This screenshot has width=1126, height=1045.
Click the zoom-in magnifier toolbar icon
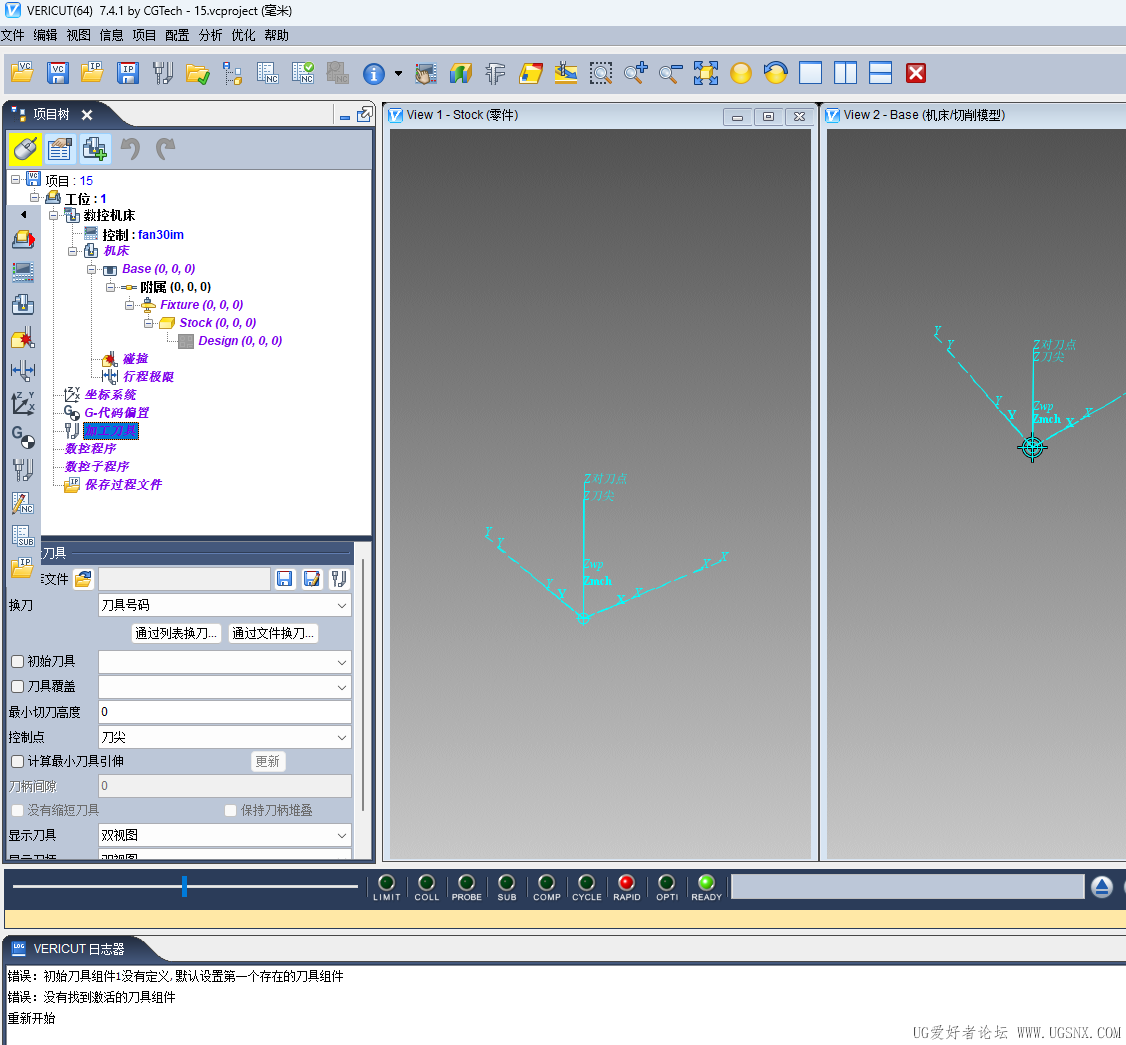(x=635, y=73)
